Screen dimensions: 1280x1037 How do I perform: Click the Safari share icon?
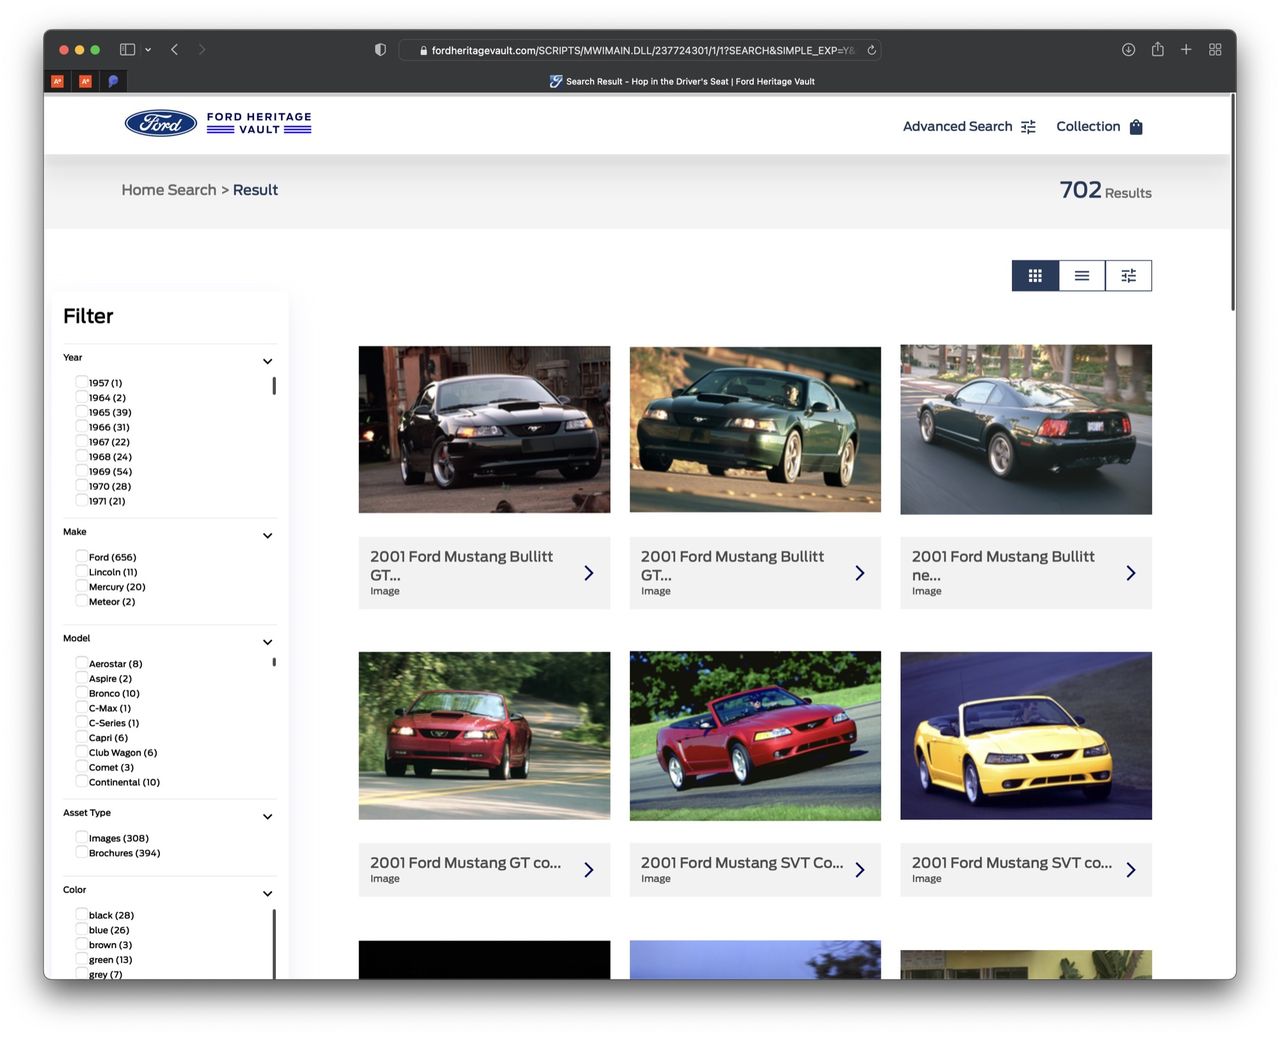click(1157, 49)
